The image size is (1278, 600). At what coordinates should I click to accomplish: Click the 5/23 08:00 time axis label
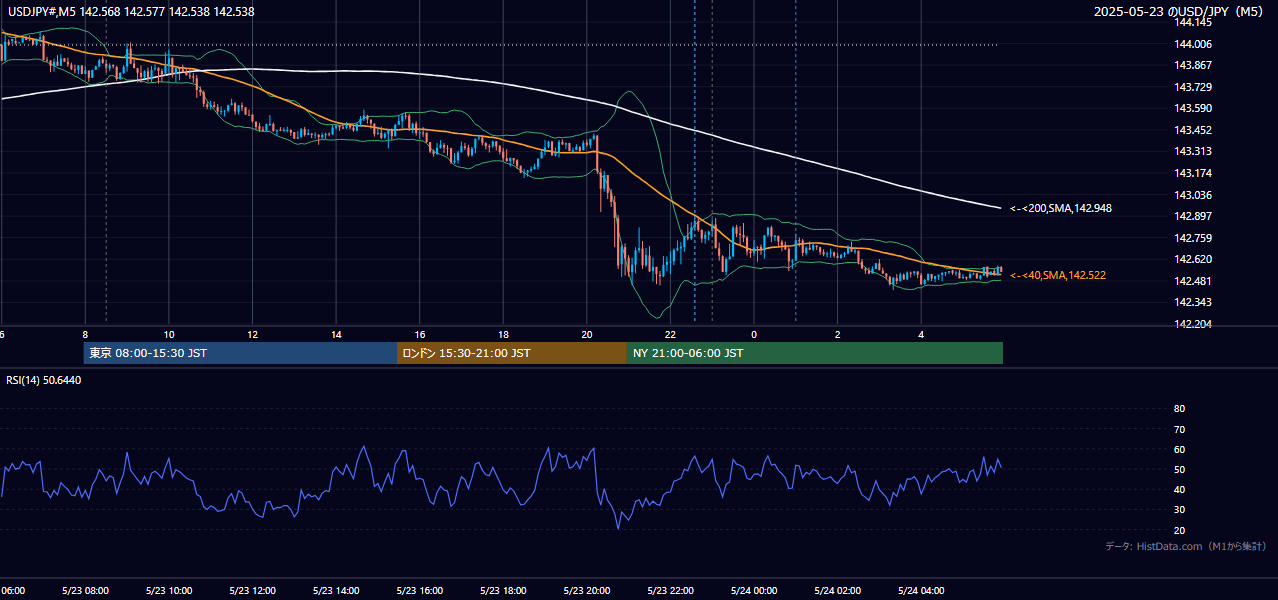point(84,591)
